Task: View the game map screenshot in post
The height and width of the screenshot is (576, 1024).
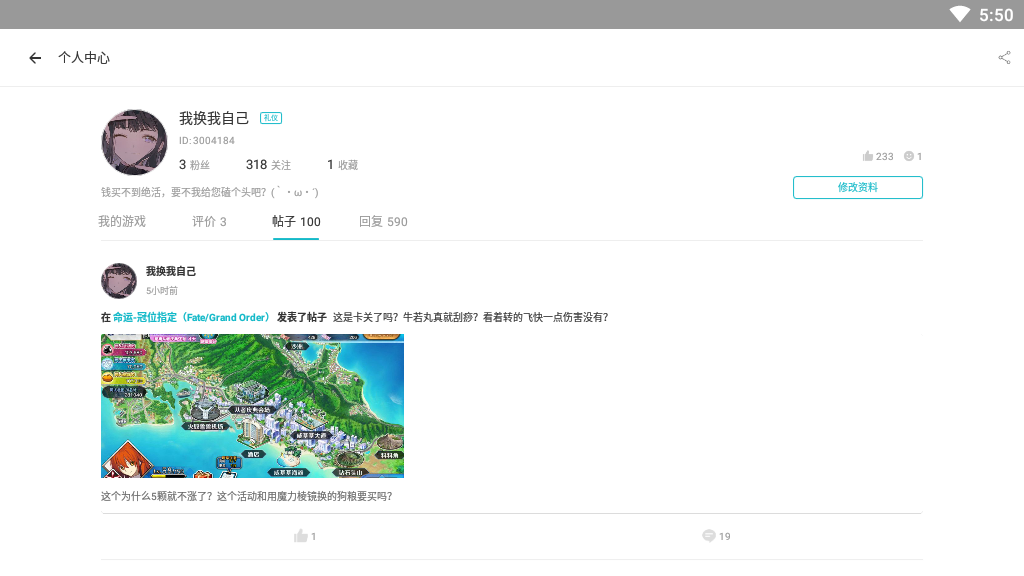Action: (253, 406)
